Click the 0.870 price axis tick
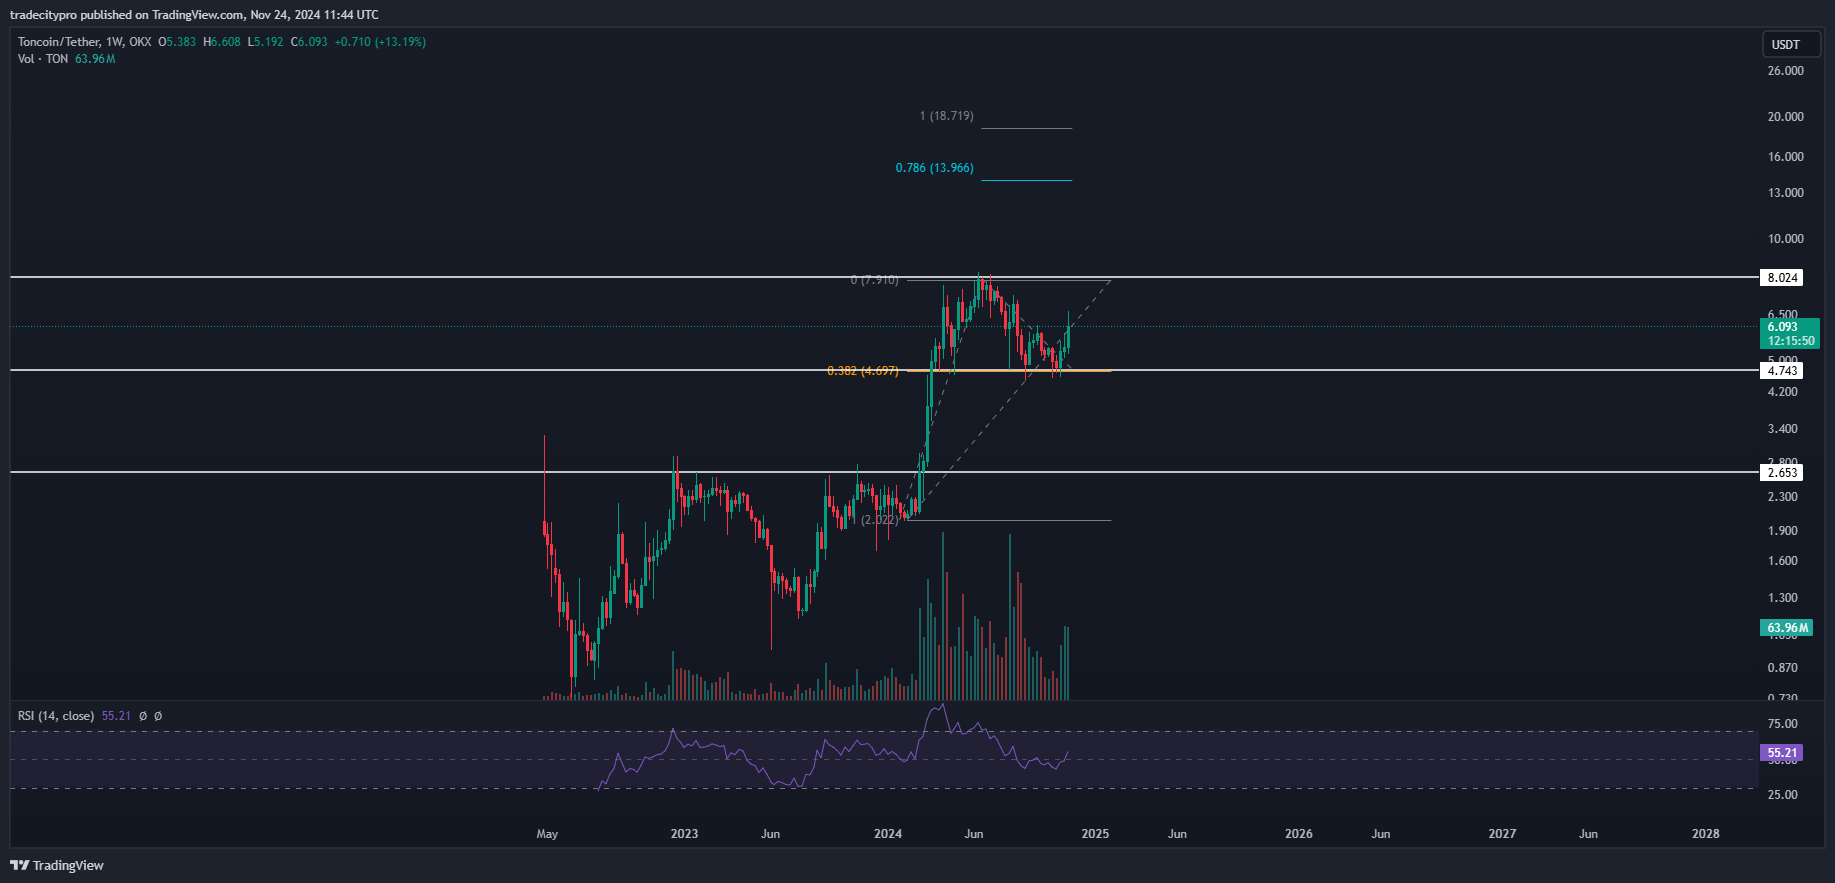 [x=1783, y=668]
